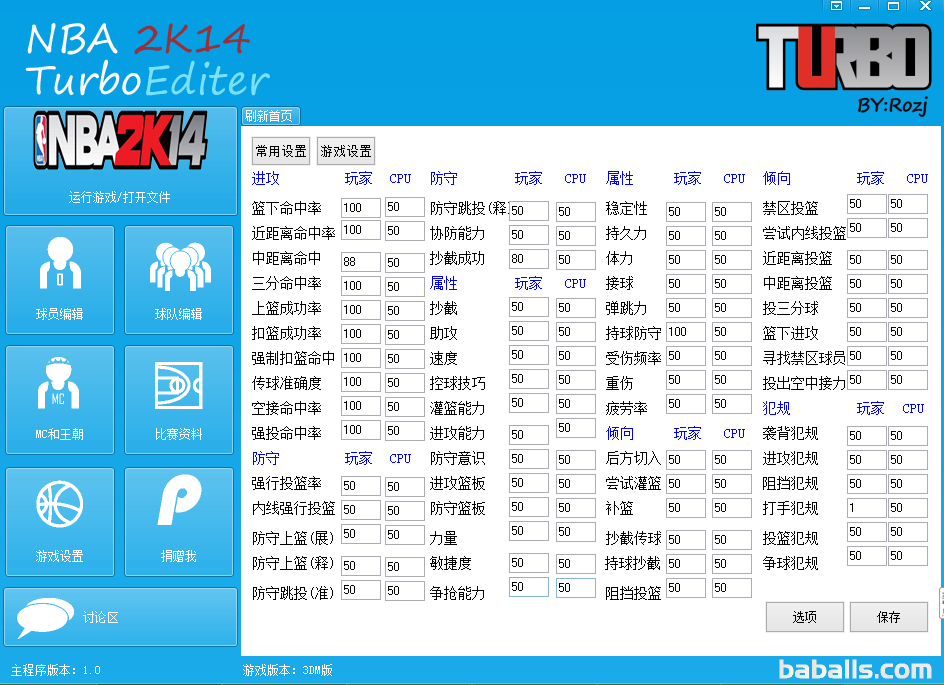The height and width of the screenshot is (685, 944).
Task: Click the 受伤频率 player value field
Action: (686, 356)
